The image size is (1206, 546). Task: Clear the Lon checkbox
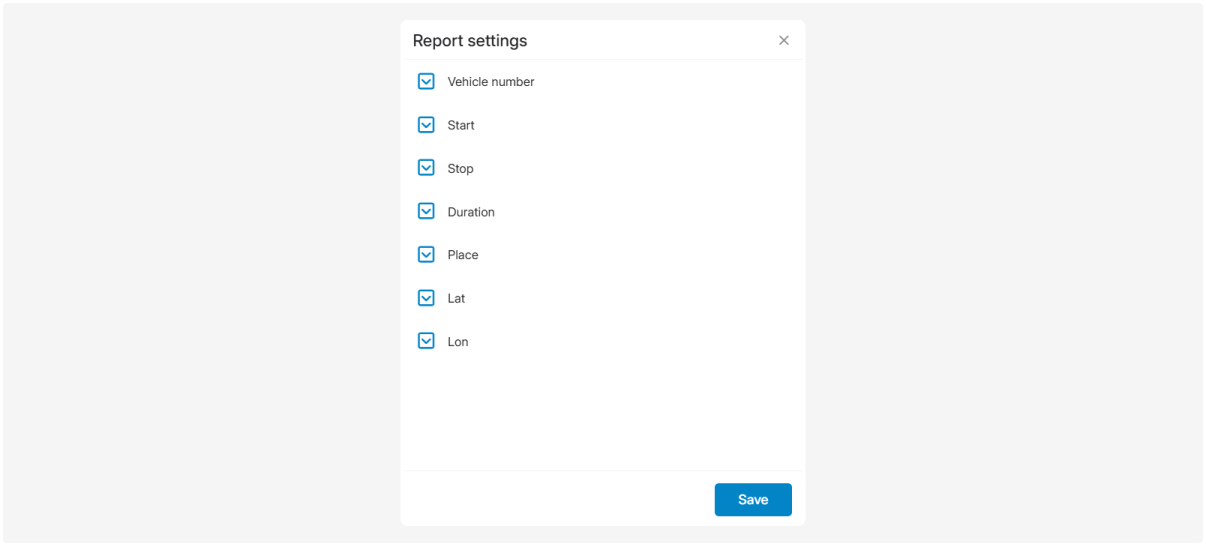point(426,341)
